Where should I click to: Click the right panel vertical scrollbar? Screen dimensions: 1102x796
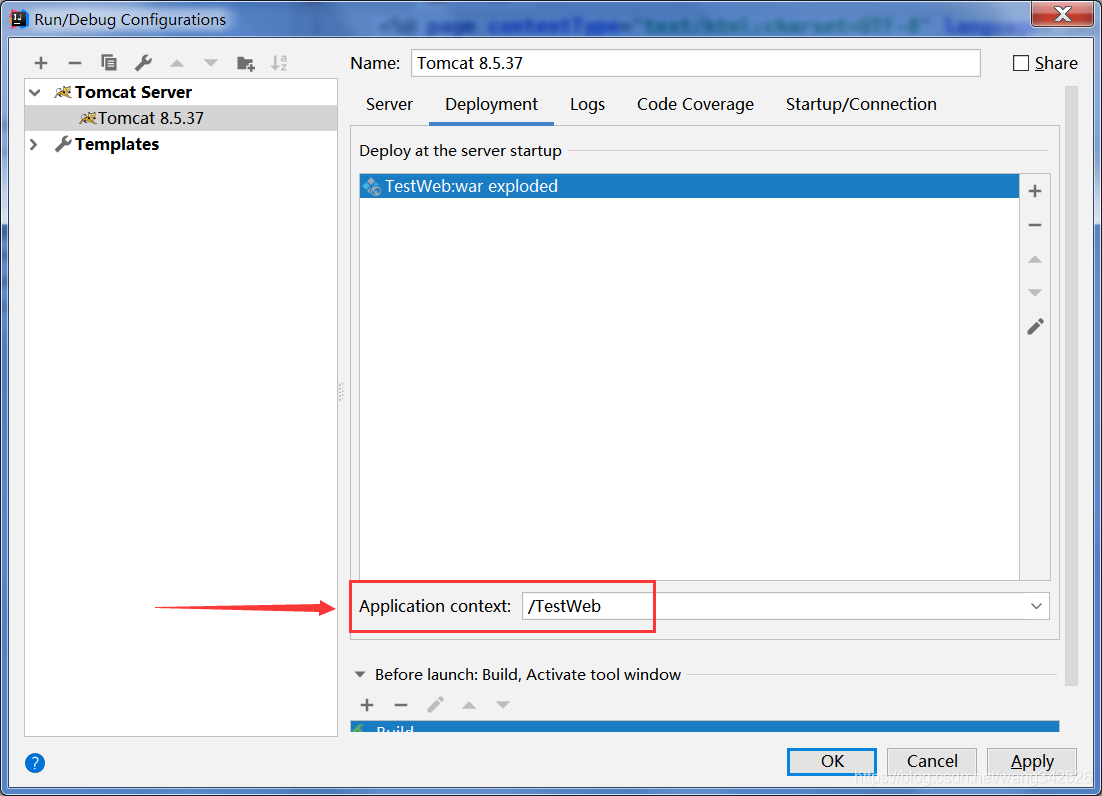tap(1071, 386)
